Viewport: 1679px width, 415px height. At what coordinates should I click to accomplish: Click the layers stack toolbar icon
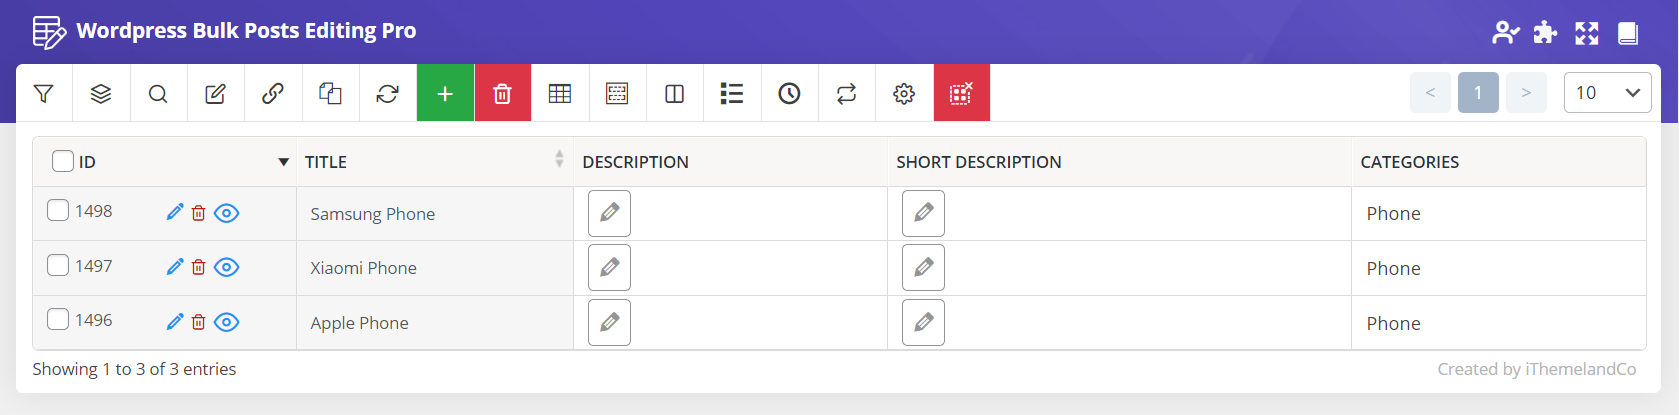[101, 93]
